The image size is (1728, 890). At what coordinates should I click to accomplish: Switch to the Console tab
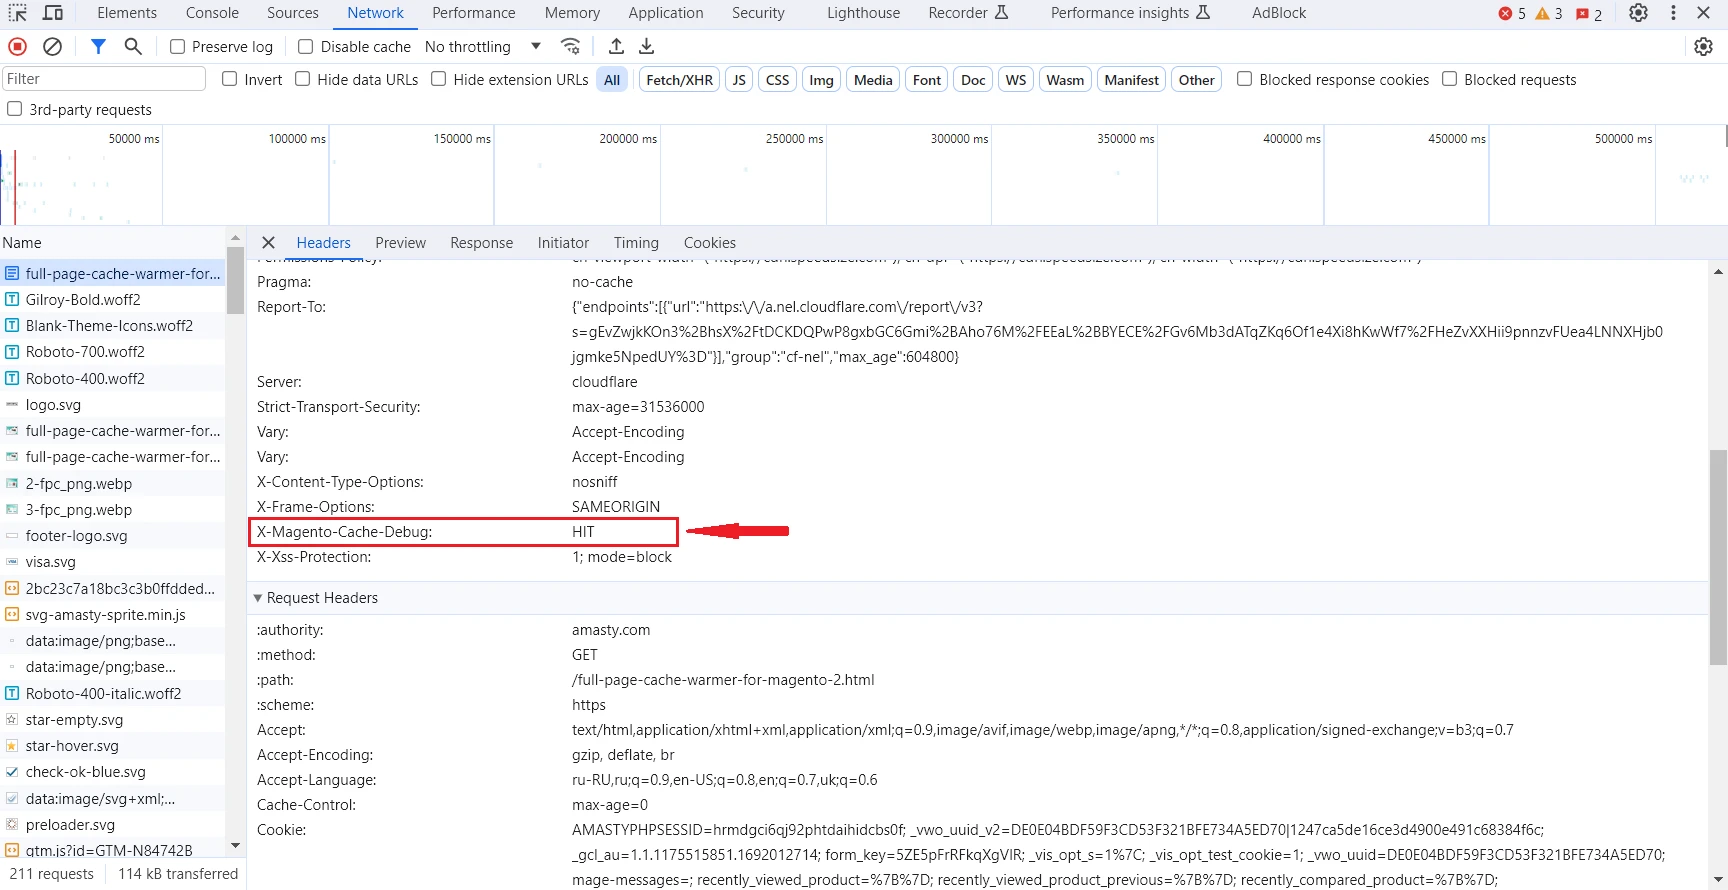(212, 13)
